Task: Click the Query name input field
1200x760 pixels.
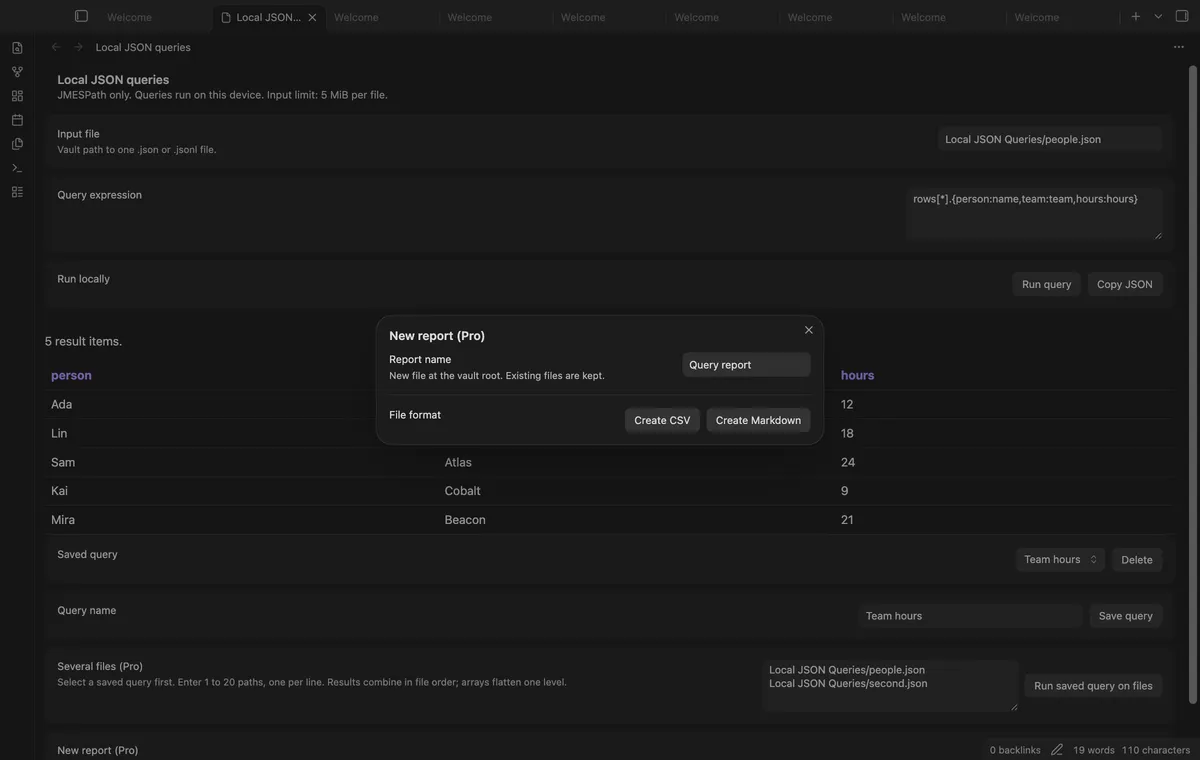Action: (x=970, y=616)
